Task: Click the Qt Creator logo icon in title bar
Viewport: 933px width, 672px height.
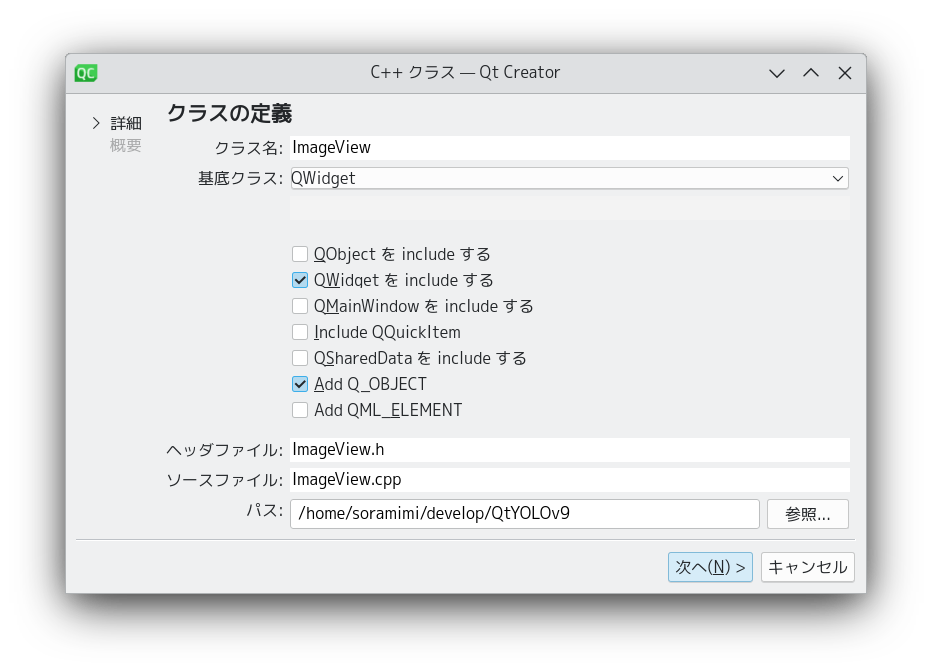Action: (x=86, y=73)
